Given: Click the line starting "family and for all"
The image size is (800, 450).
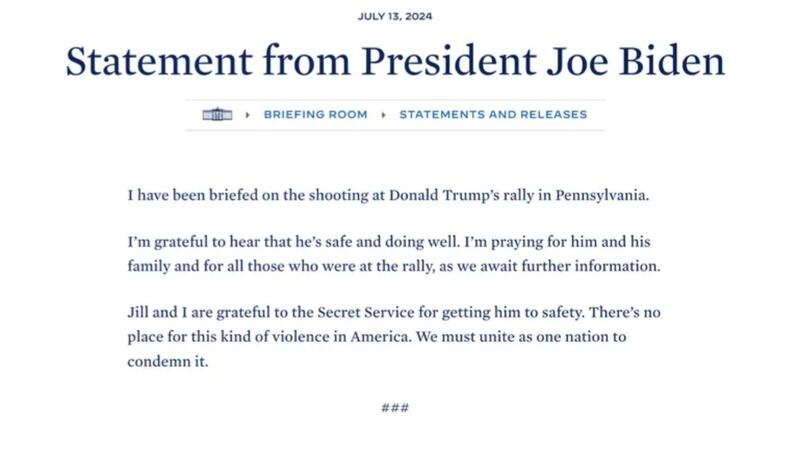Looking at the screenshot, I should [x=394, y=266].
